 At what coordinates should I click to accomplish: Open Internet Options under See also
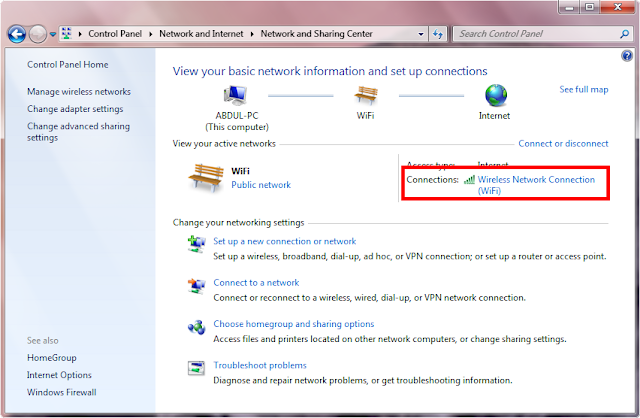[59, 375]
